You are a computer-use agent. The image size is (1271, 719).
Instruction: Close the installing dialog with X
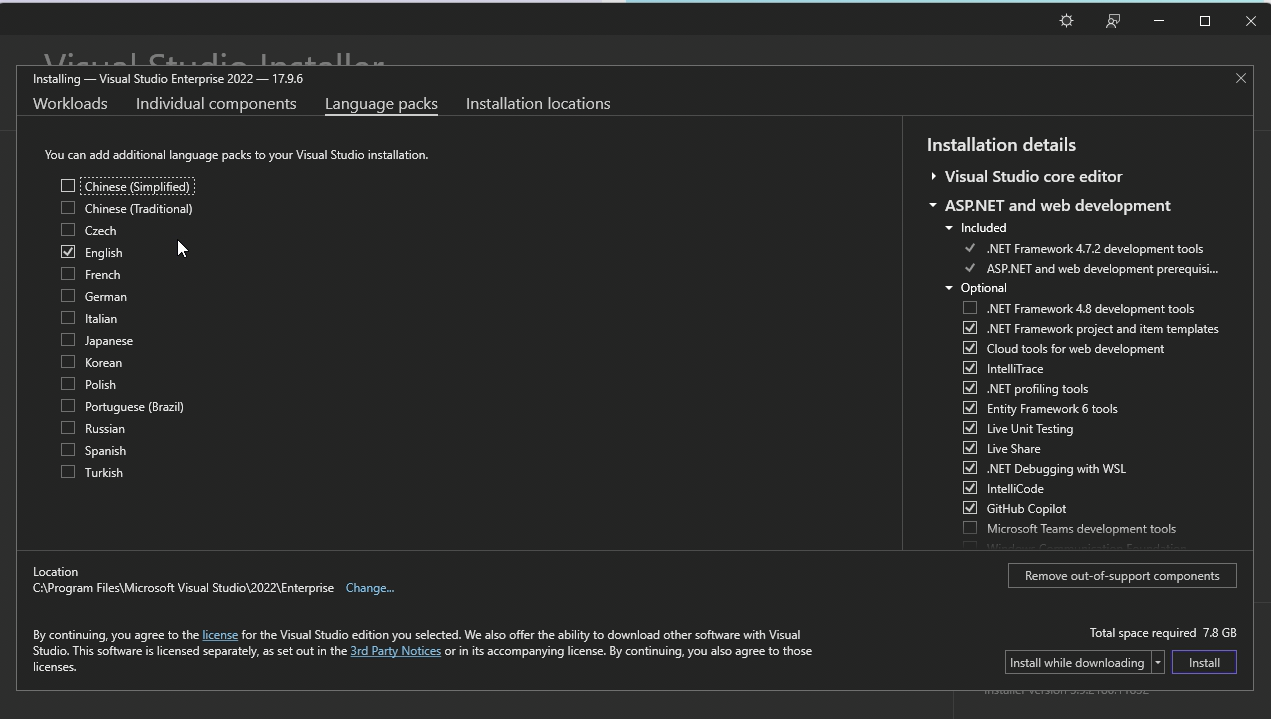point(1241,78)
